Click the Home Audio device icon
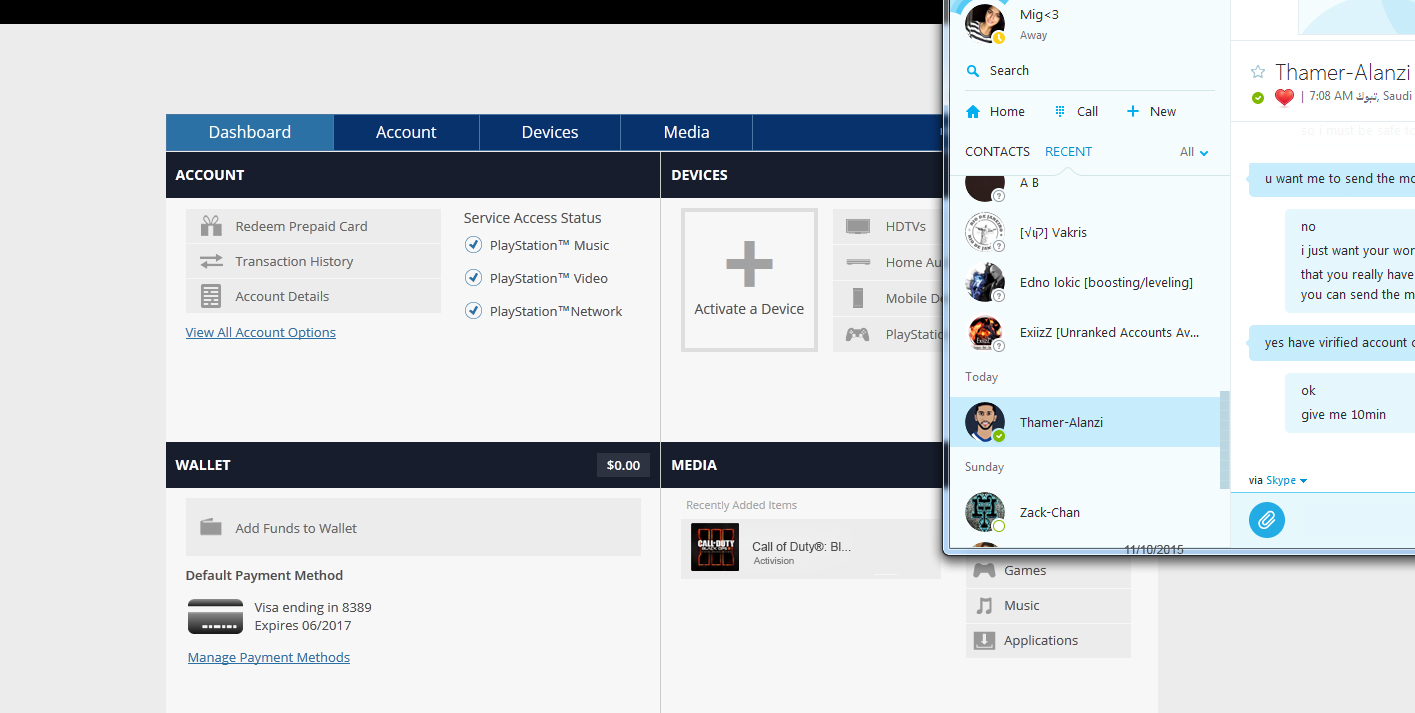 [x=858, y=262]
